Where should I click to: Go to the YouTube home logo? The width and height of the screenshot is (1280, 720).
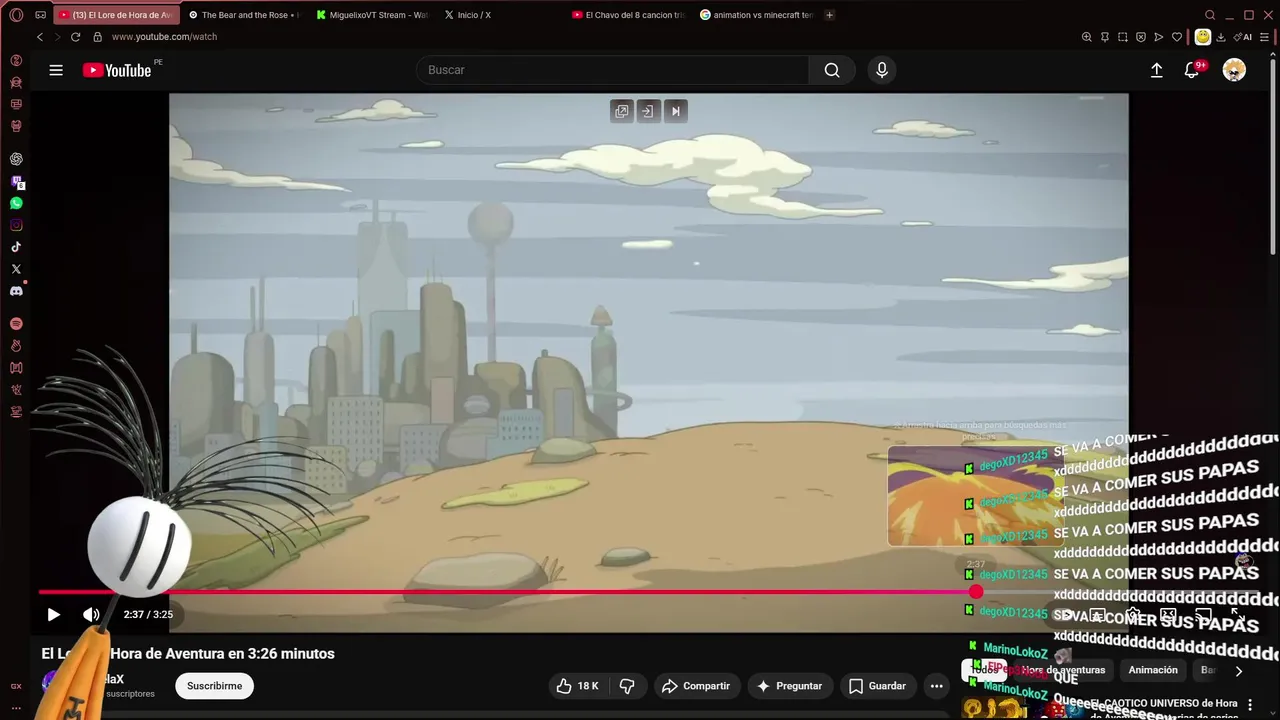(117, 70)
